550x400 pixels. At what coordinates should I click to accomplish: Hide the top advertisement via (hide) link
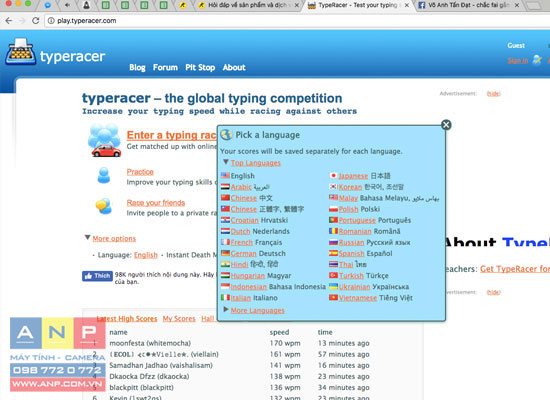493,93
